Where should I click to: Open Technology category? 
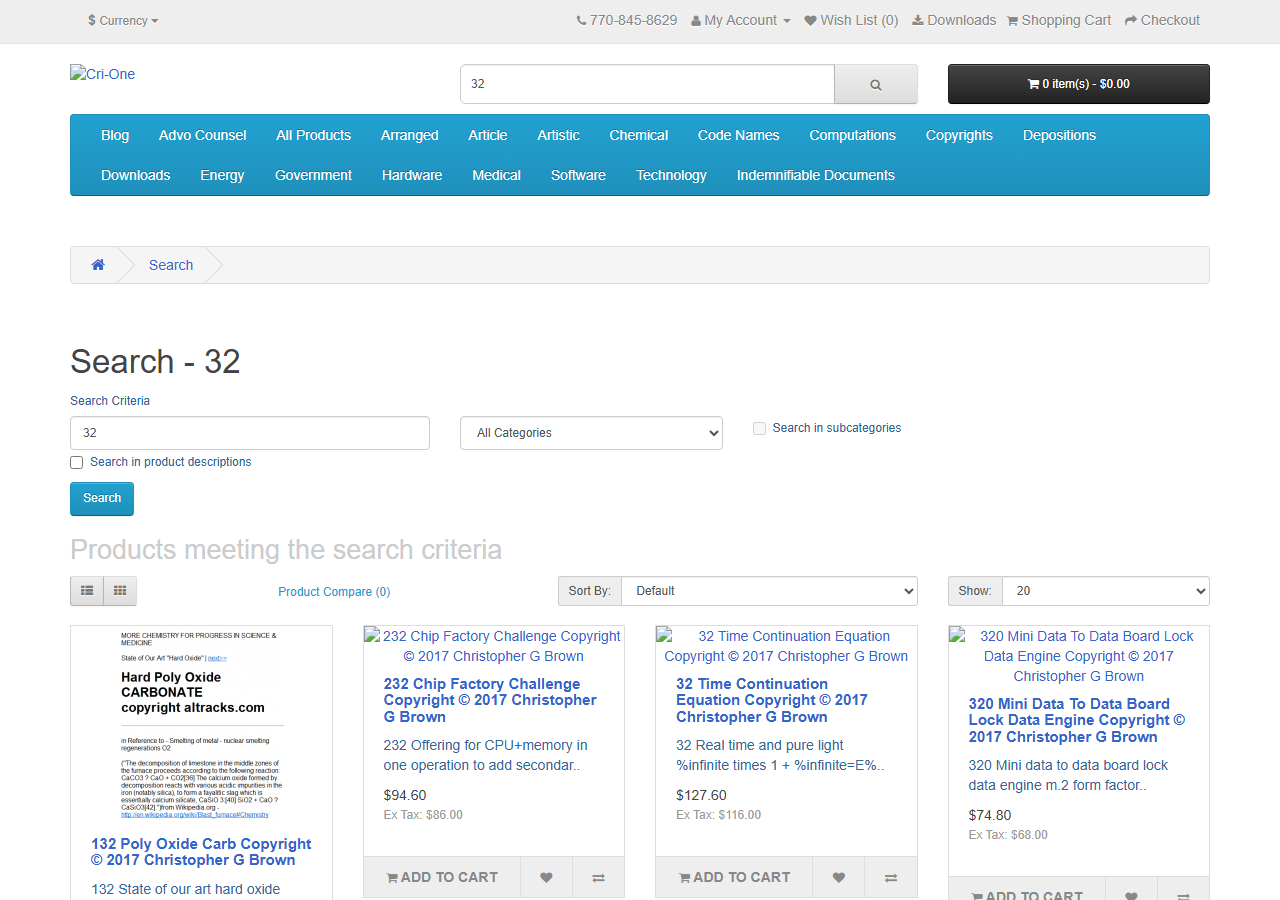coord(671,175)
